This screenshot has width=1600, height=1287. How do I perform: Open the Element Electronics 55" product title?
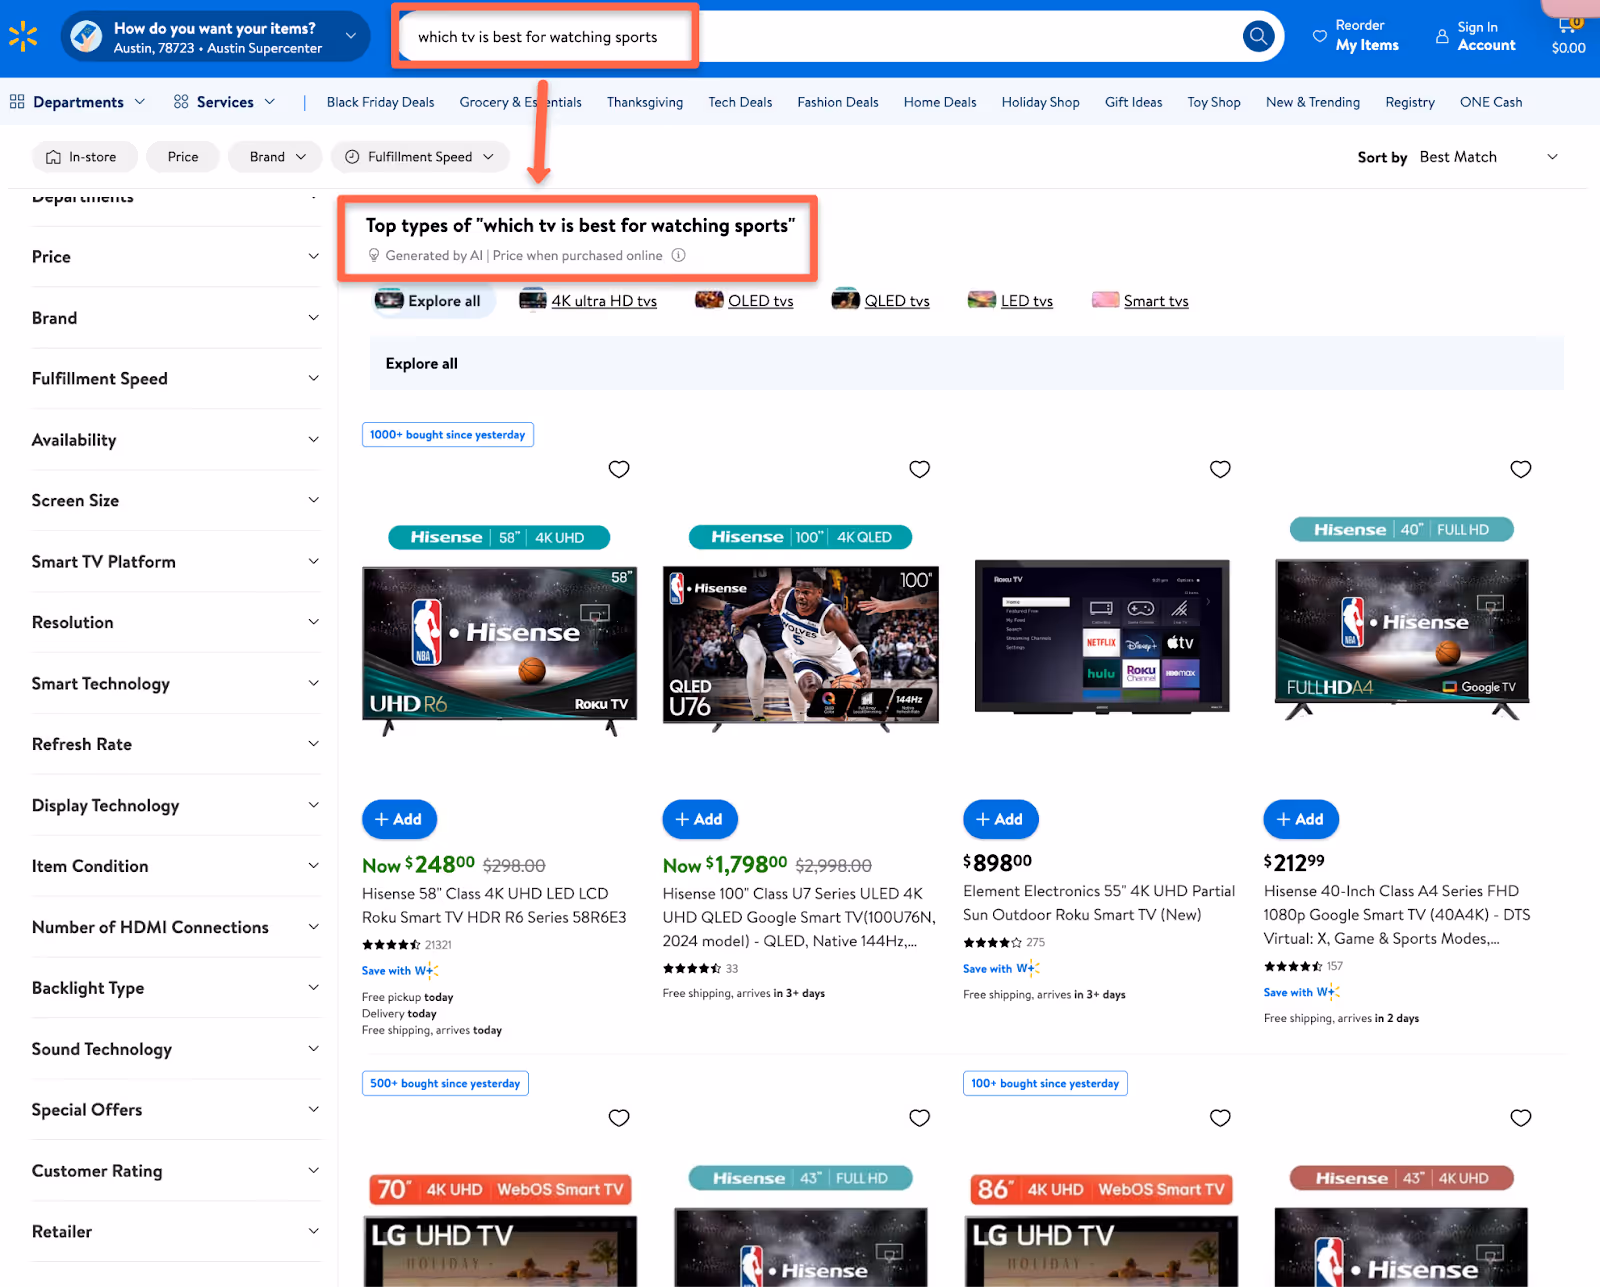tap(1099, 903)
